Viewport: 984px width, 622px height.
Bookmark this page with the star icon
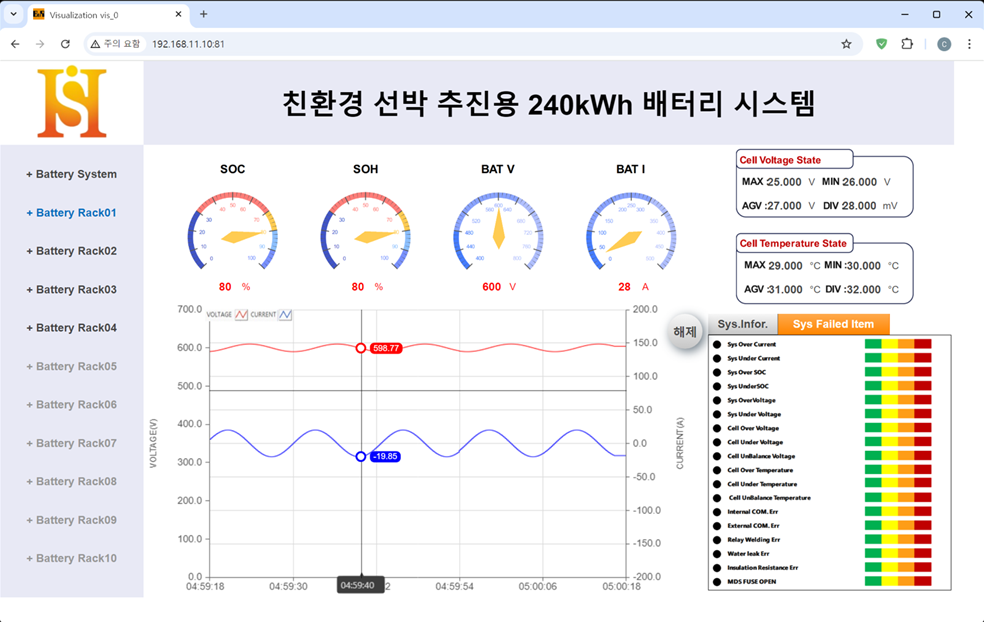tap(846, 44)
